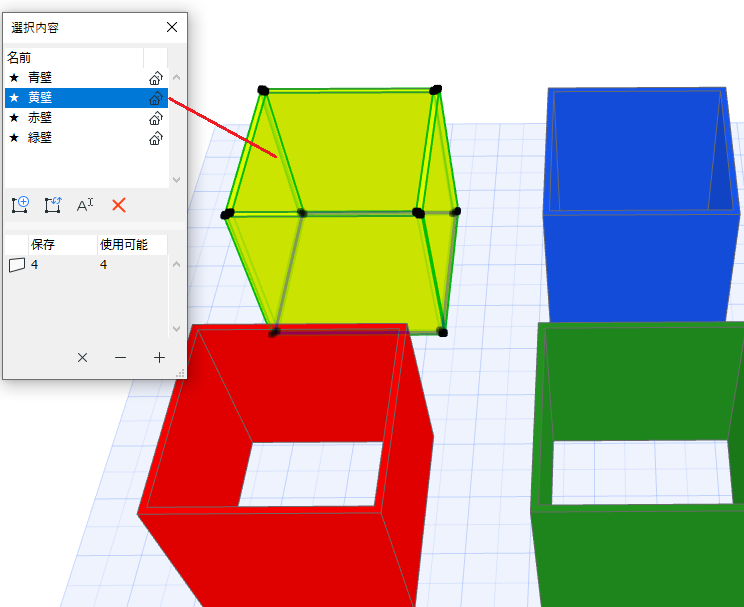Click the small X button beside minus
744x607 pixels.
[x=83, y=357]
